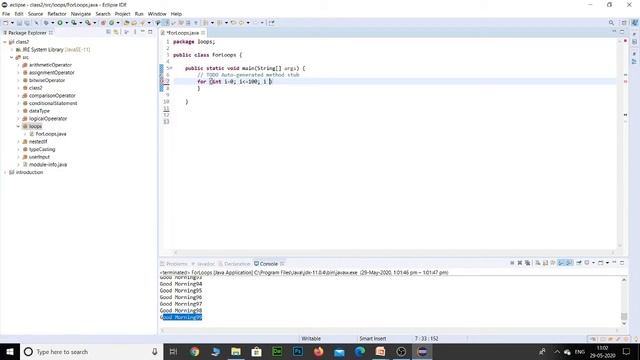Expand the arithmeticOperator package
Image resolution: width=640 pixels, height=360 pixels.
click(18, 65)
